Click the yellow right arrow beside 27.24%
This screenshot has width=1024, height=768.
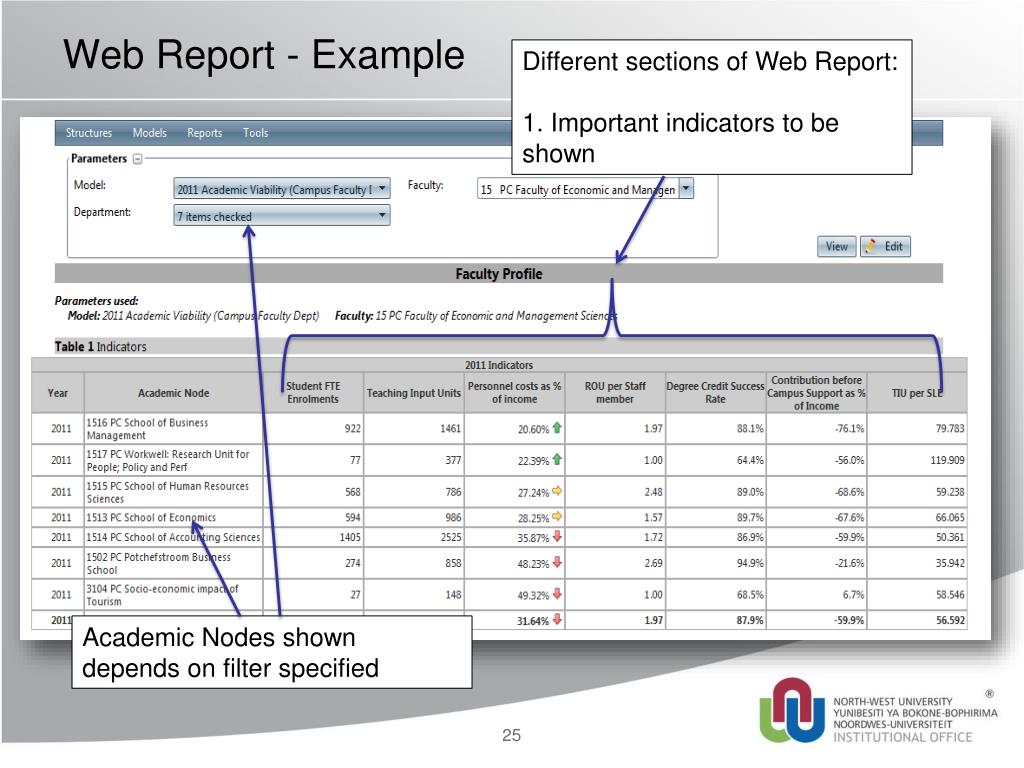557,492
